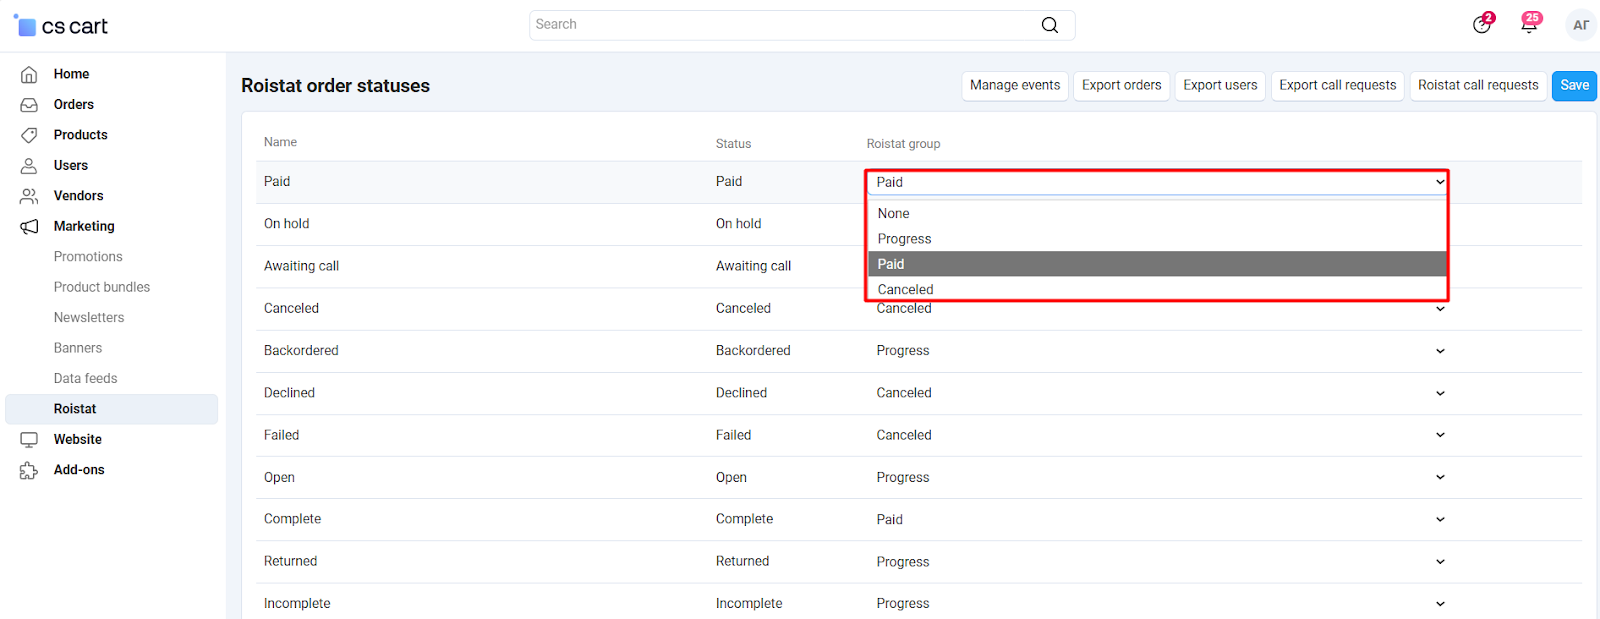The image size is (1600, 619).
Task: Click the Export users button
Action: click(x=1220, y=86)
